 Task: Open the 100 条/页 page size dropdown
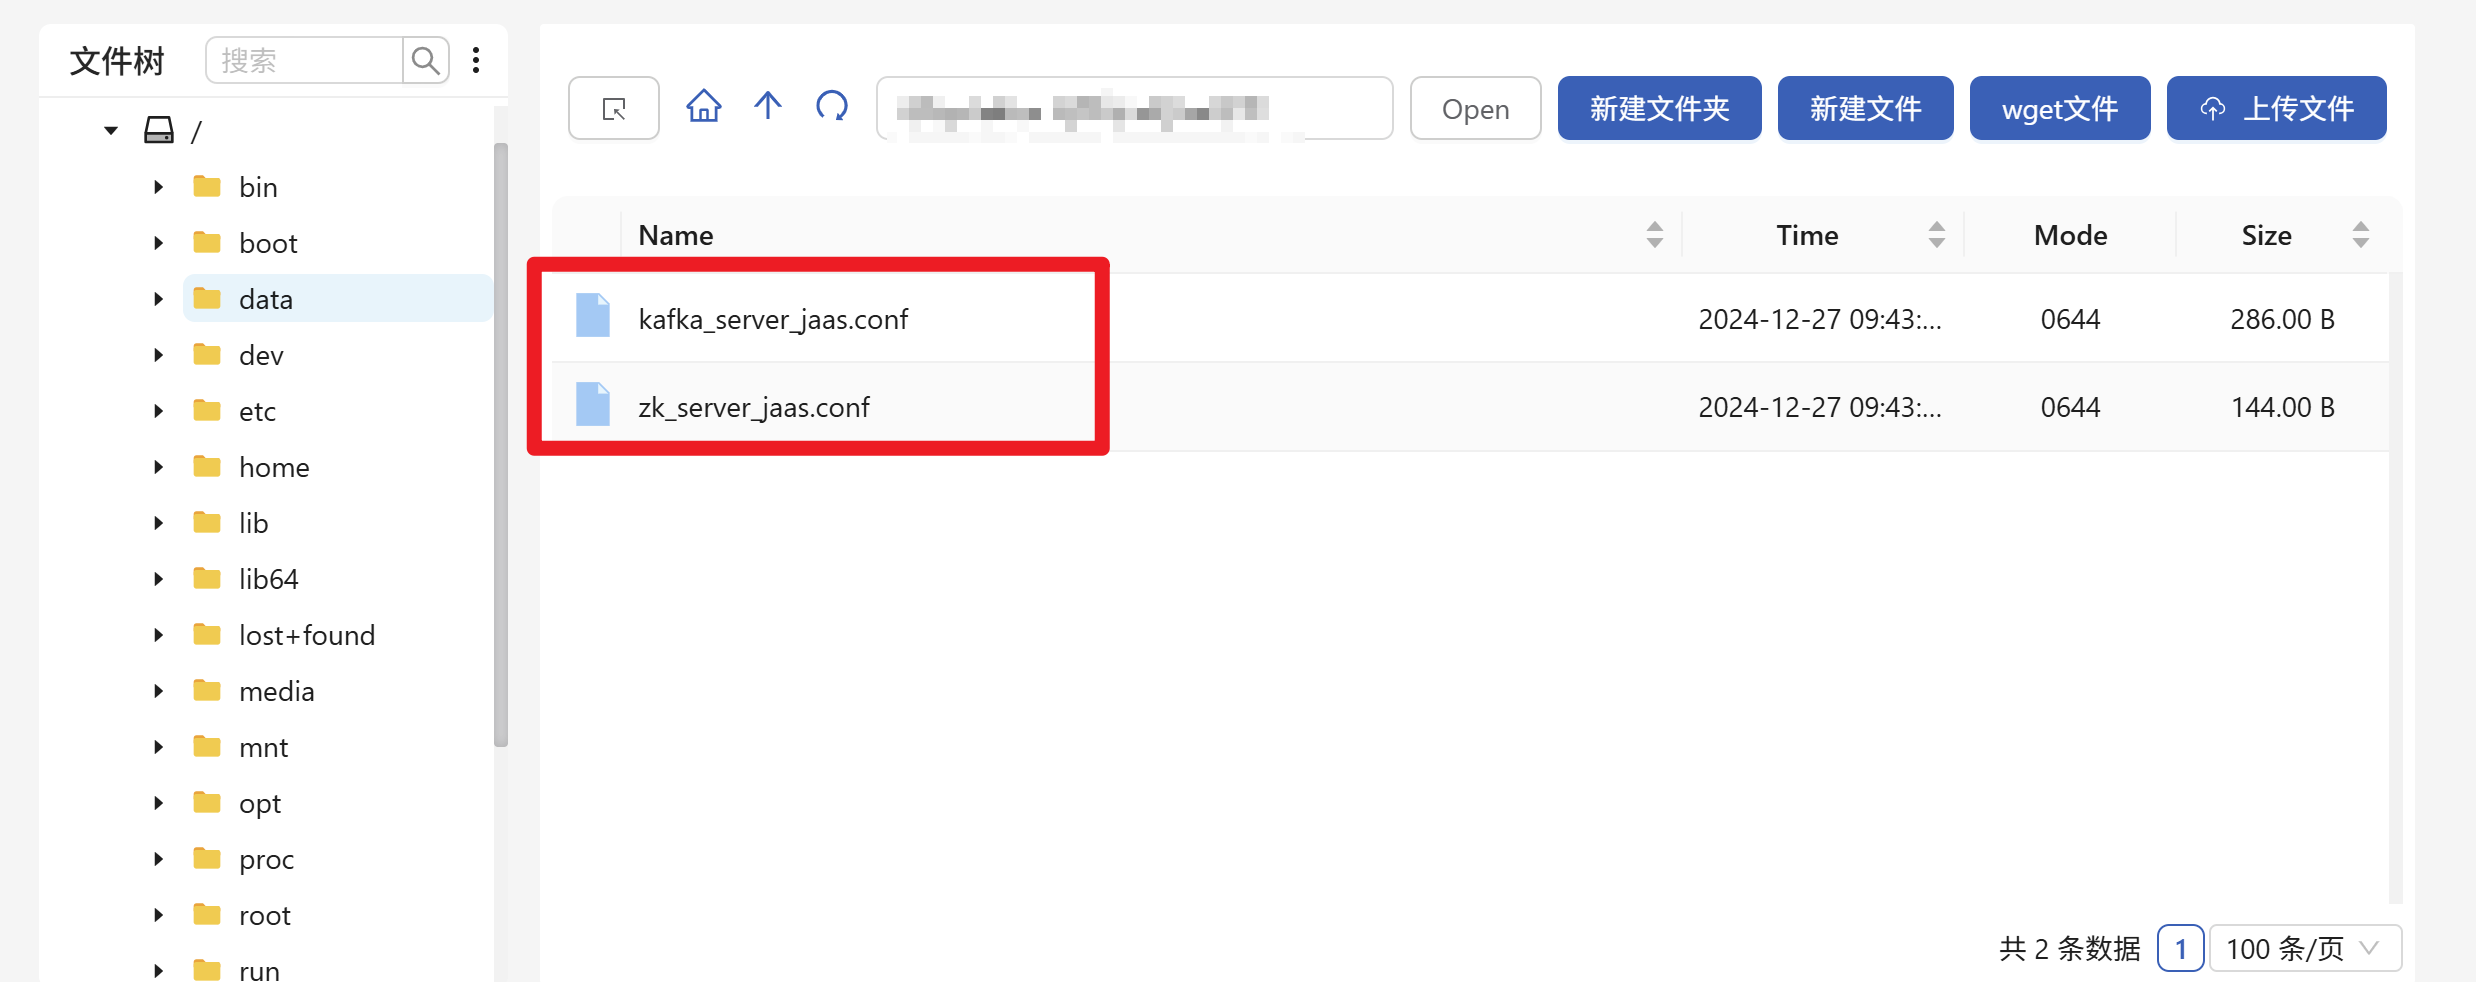pyautogui.click(x=2305, y=948)
